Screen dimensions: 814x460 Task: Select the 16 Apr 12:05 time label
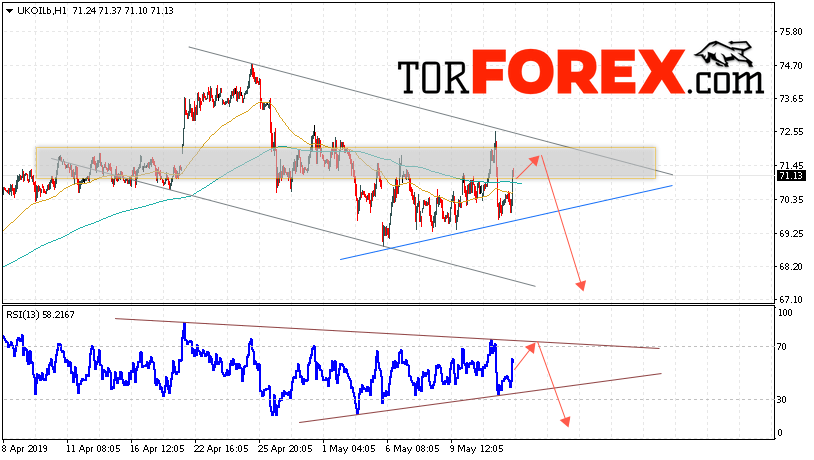(x=157, y=449)
